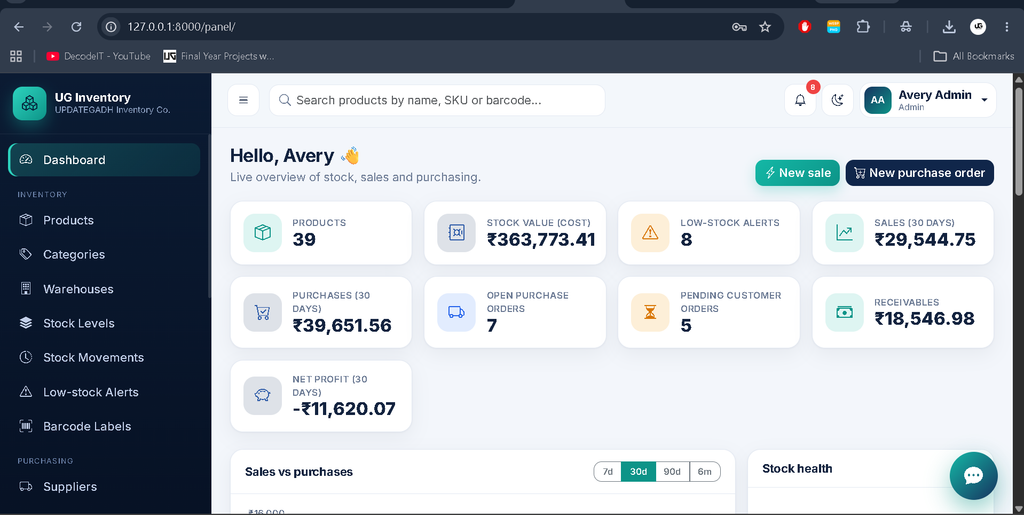Click the ₹39,651.56 purchases value
The height and width of the screenshot is (515, 1024).
(342, 325)
